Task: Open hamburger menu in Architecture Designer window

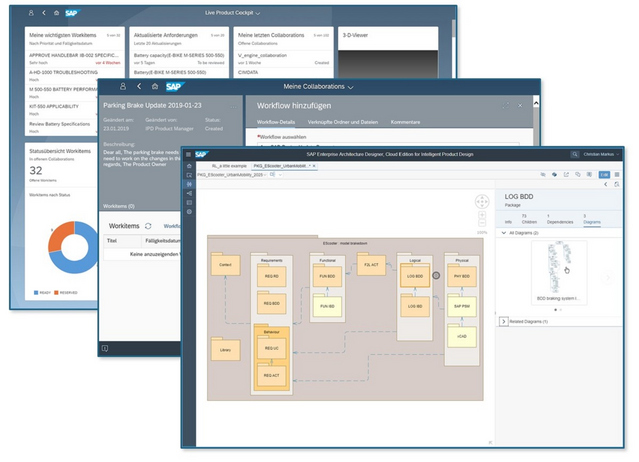Action: (x=188, y=154)
